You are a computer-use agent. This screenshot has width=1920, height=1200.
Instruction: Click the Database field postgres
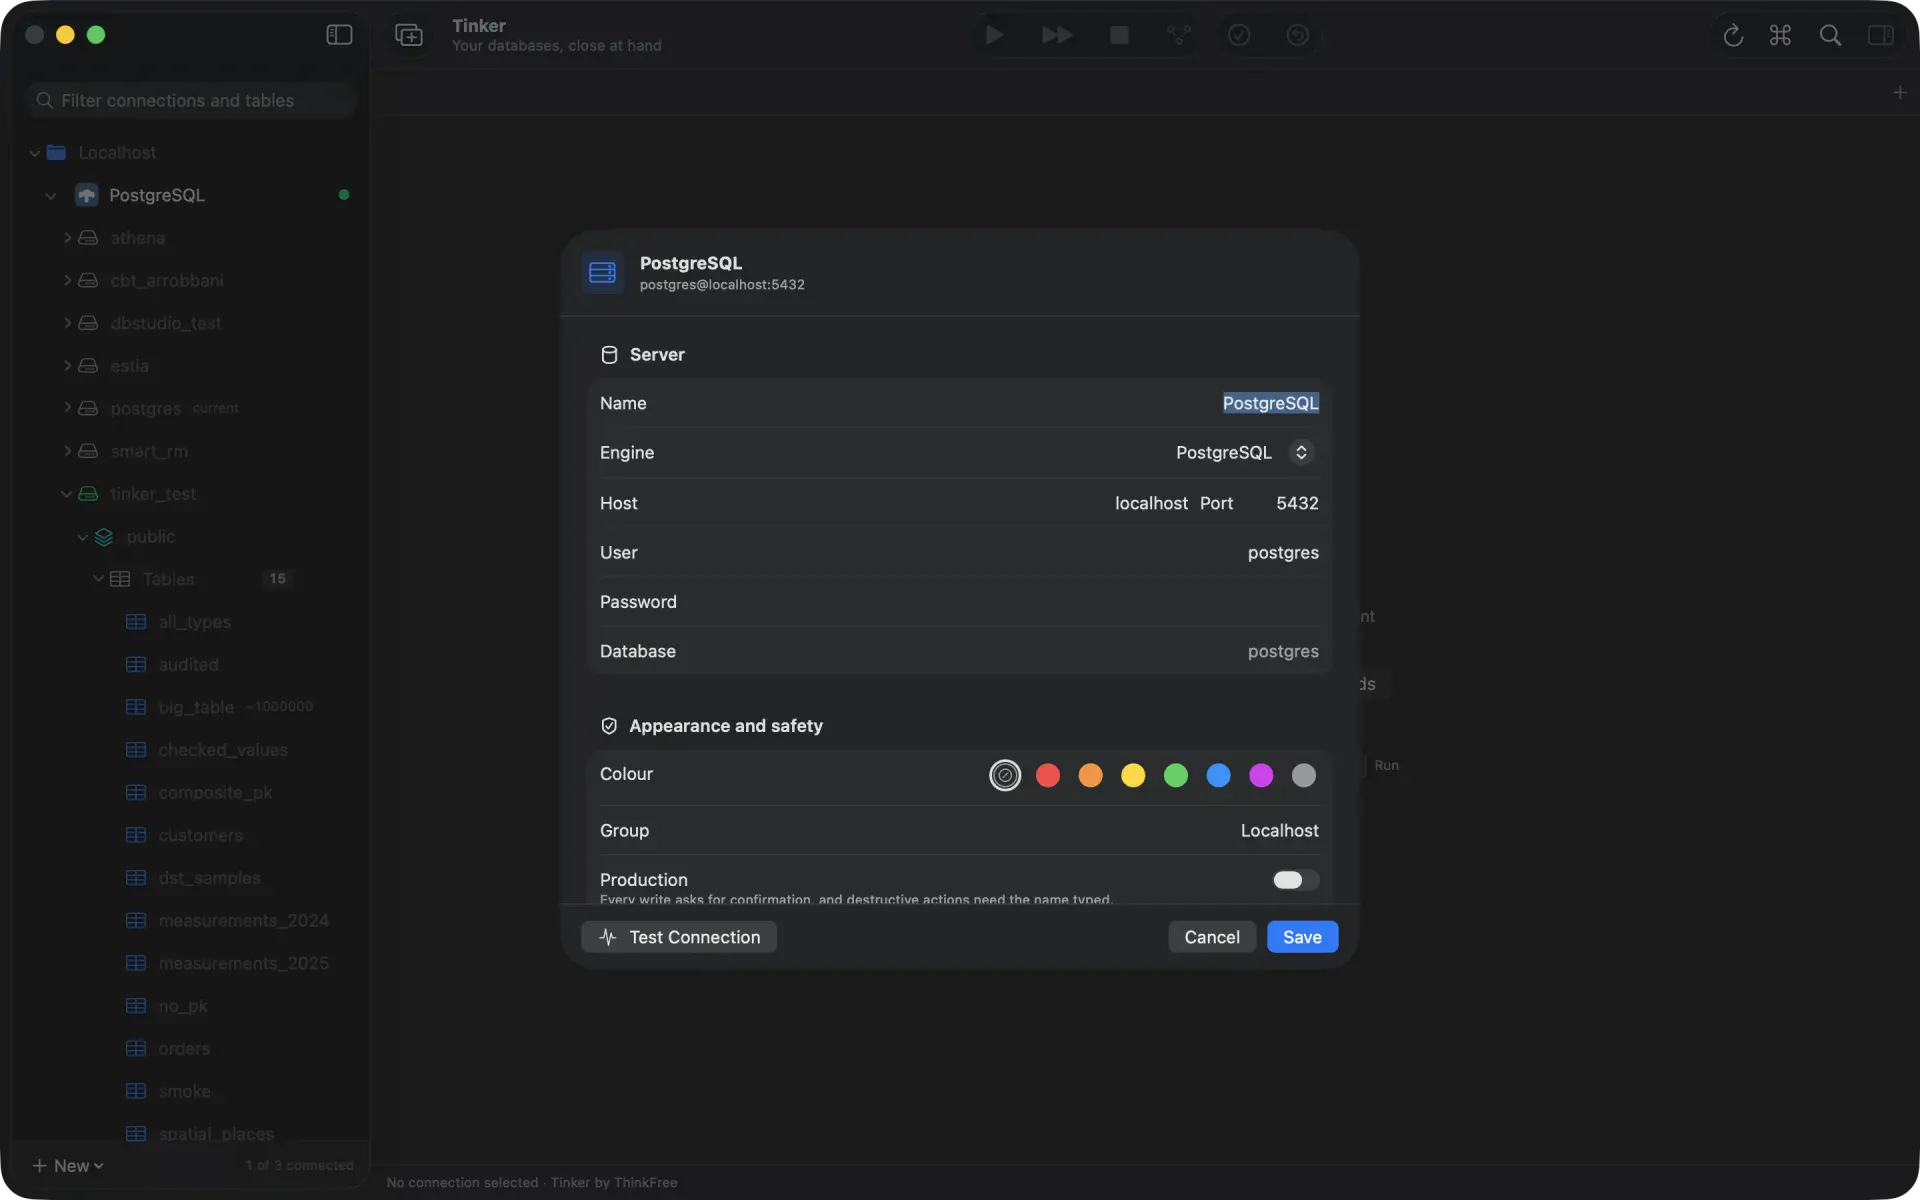tap(1283, 652)
